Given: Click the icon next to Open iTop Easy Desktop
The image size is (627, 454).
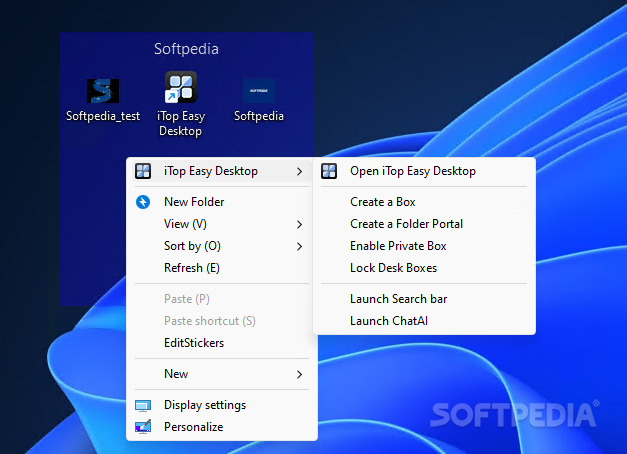Looking at the screenshot, I should point(329,171).
